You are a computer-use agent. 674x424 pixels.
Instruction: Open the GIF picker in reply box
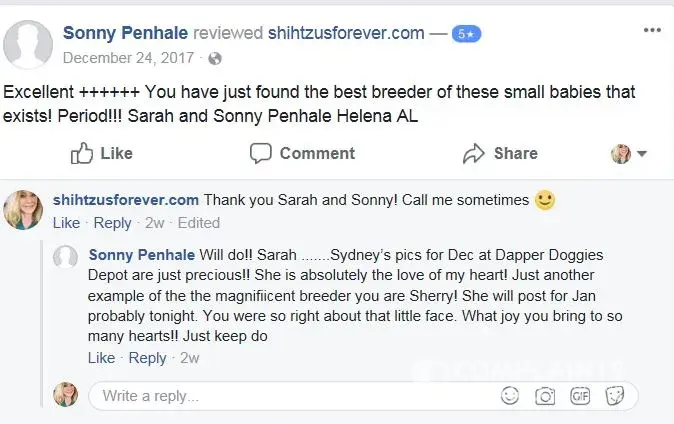click(x=579, y=396)
